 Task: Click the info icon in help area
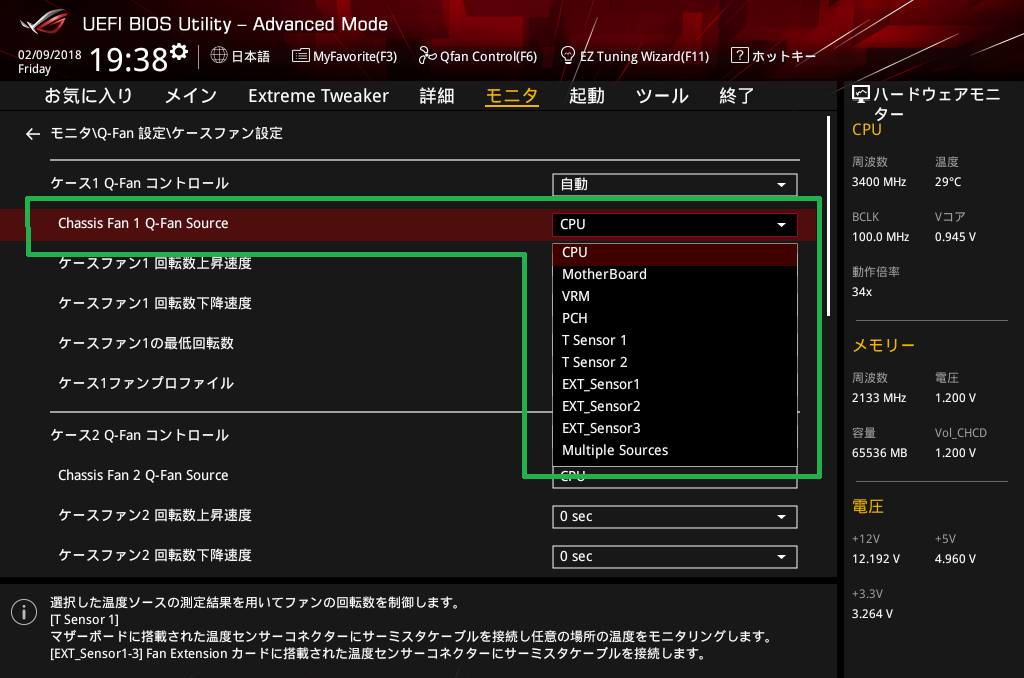coord(24,612)
